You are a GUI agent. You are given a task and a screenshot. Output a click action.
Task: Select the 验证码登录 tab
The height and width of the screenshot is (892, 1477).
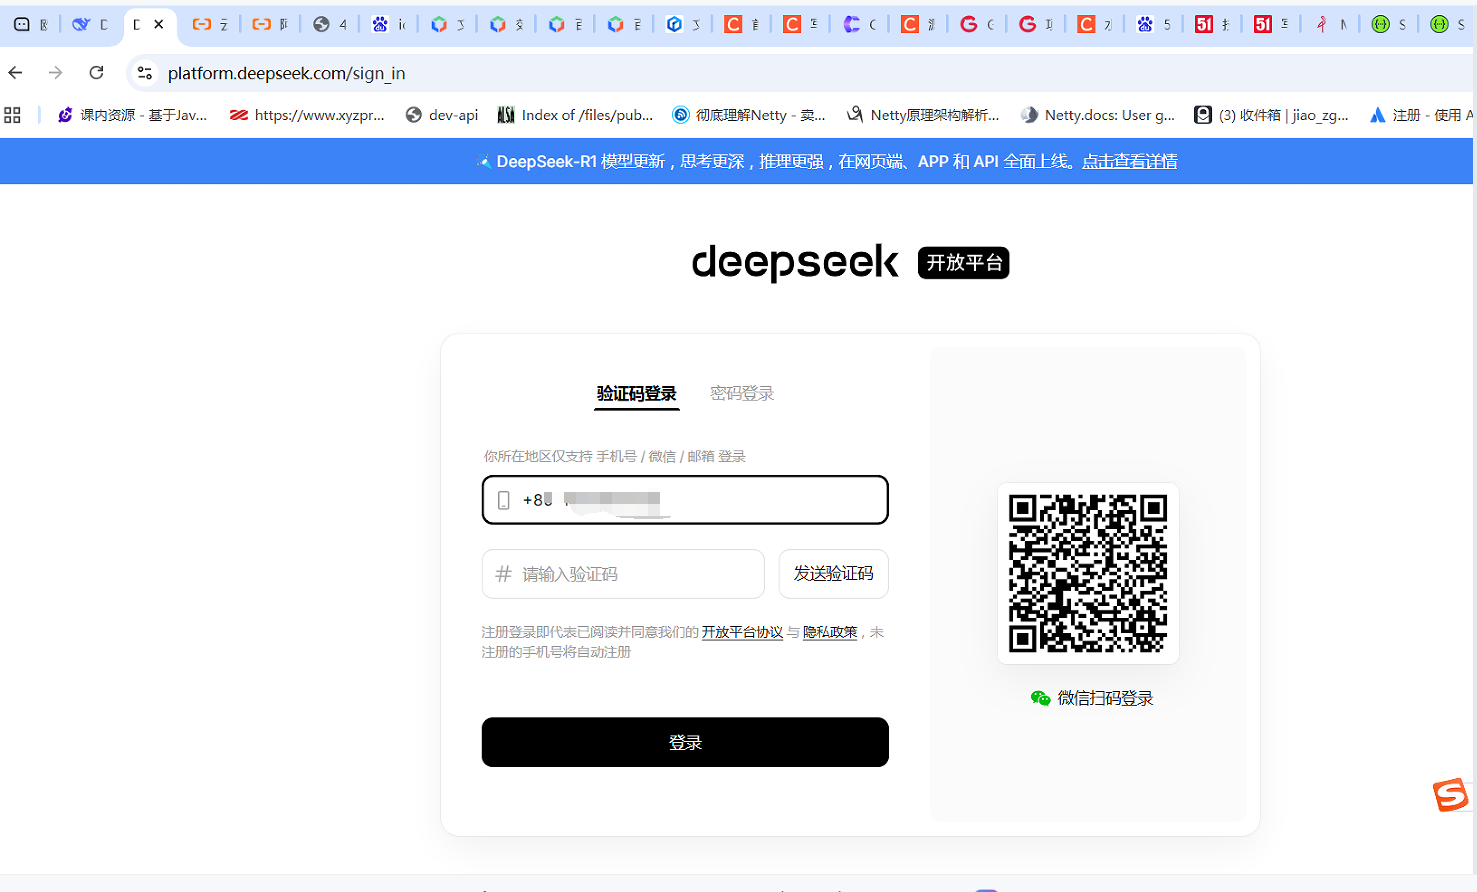(x=637, y=394)
